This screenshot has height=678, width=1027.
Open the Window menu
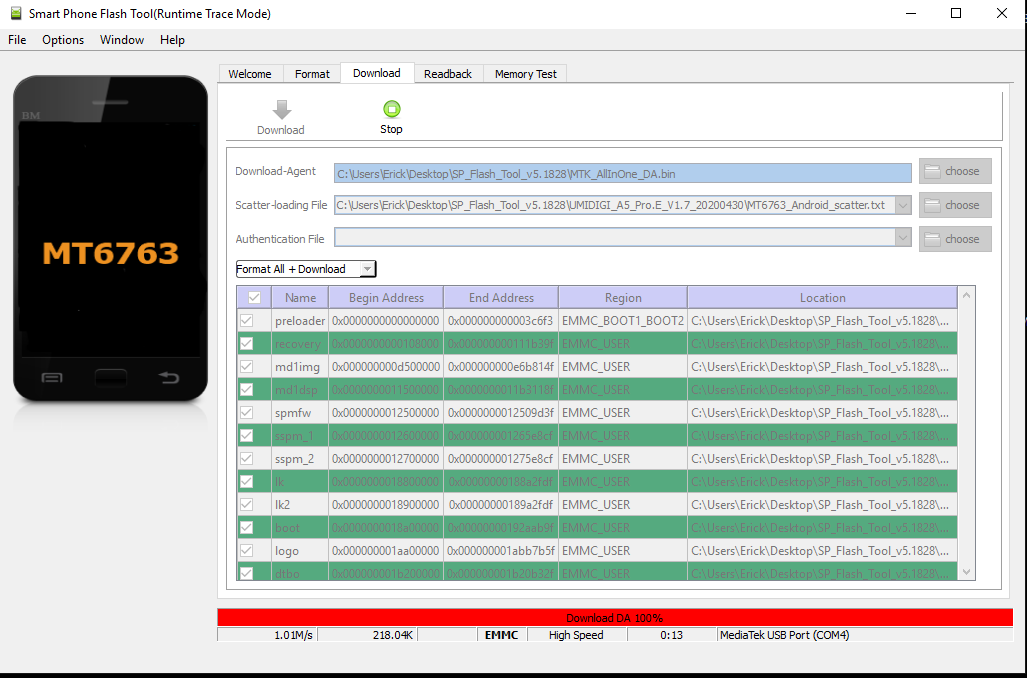pos(122,40)
